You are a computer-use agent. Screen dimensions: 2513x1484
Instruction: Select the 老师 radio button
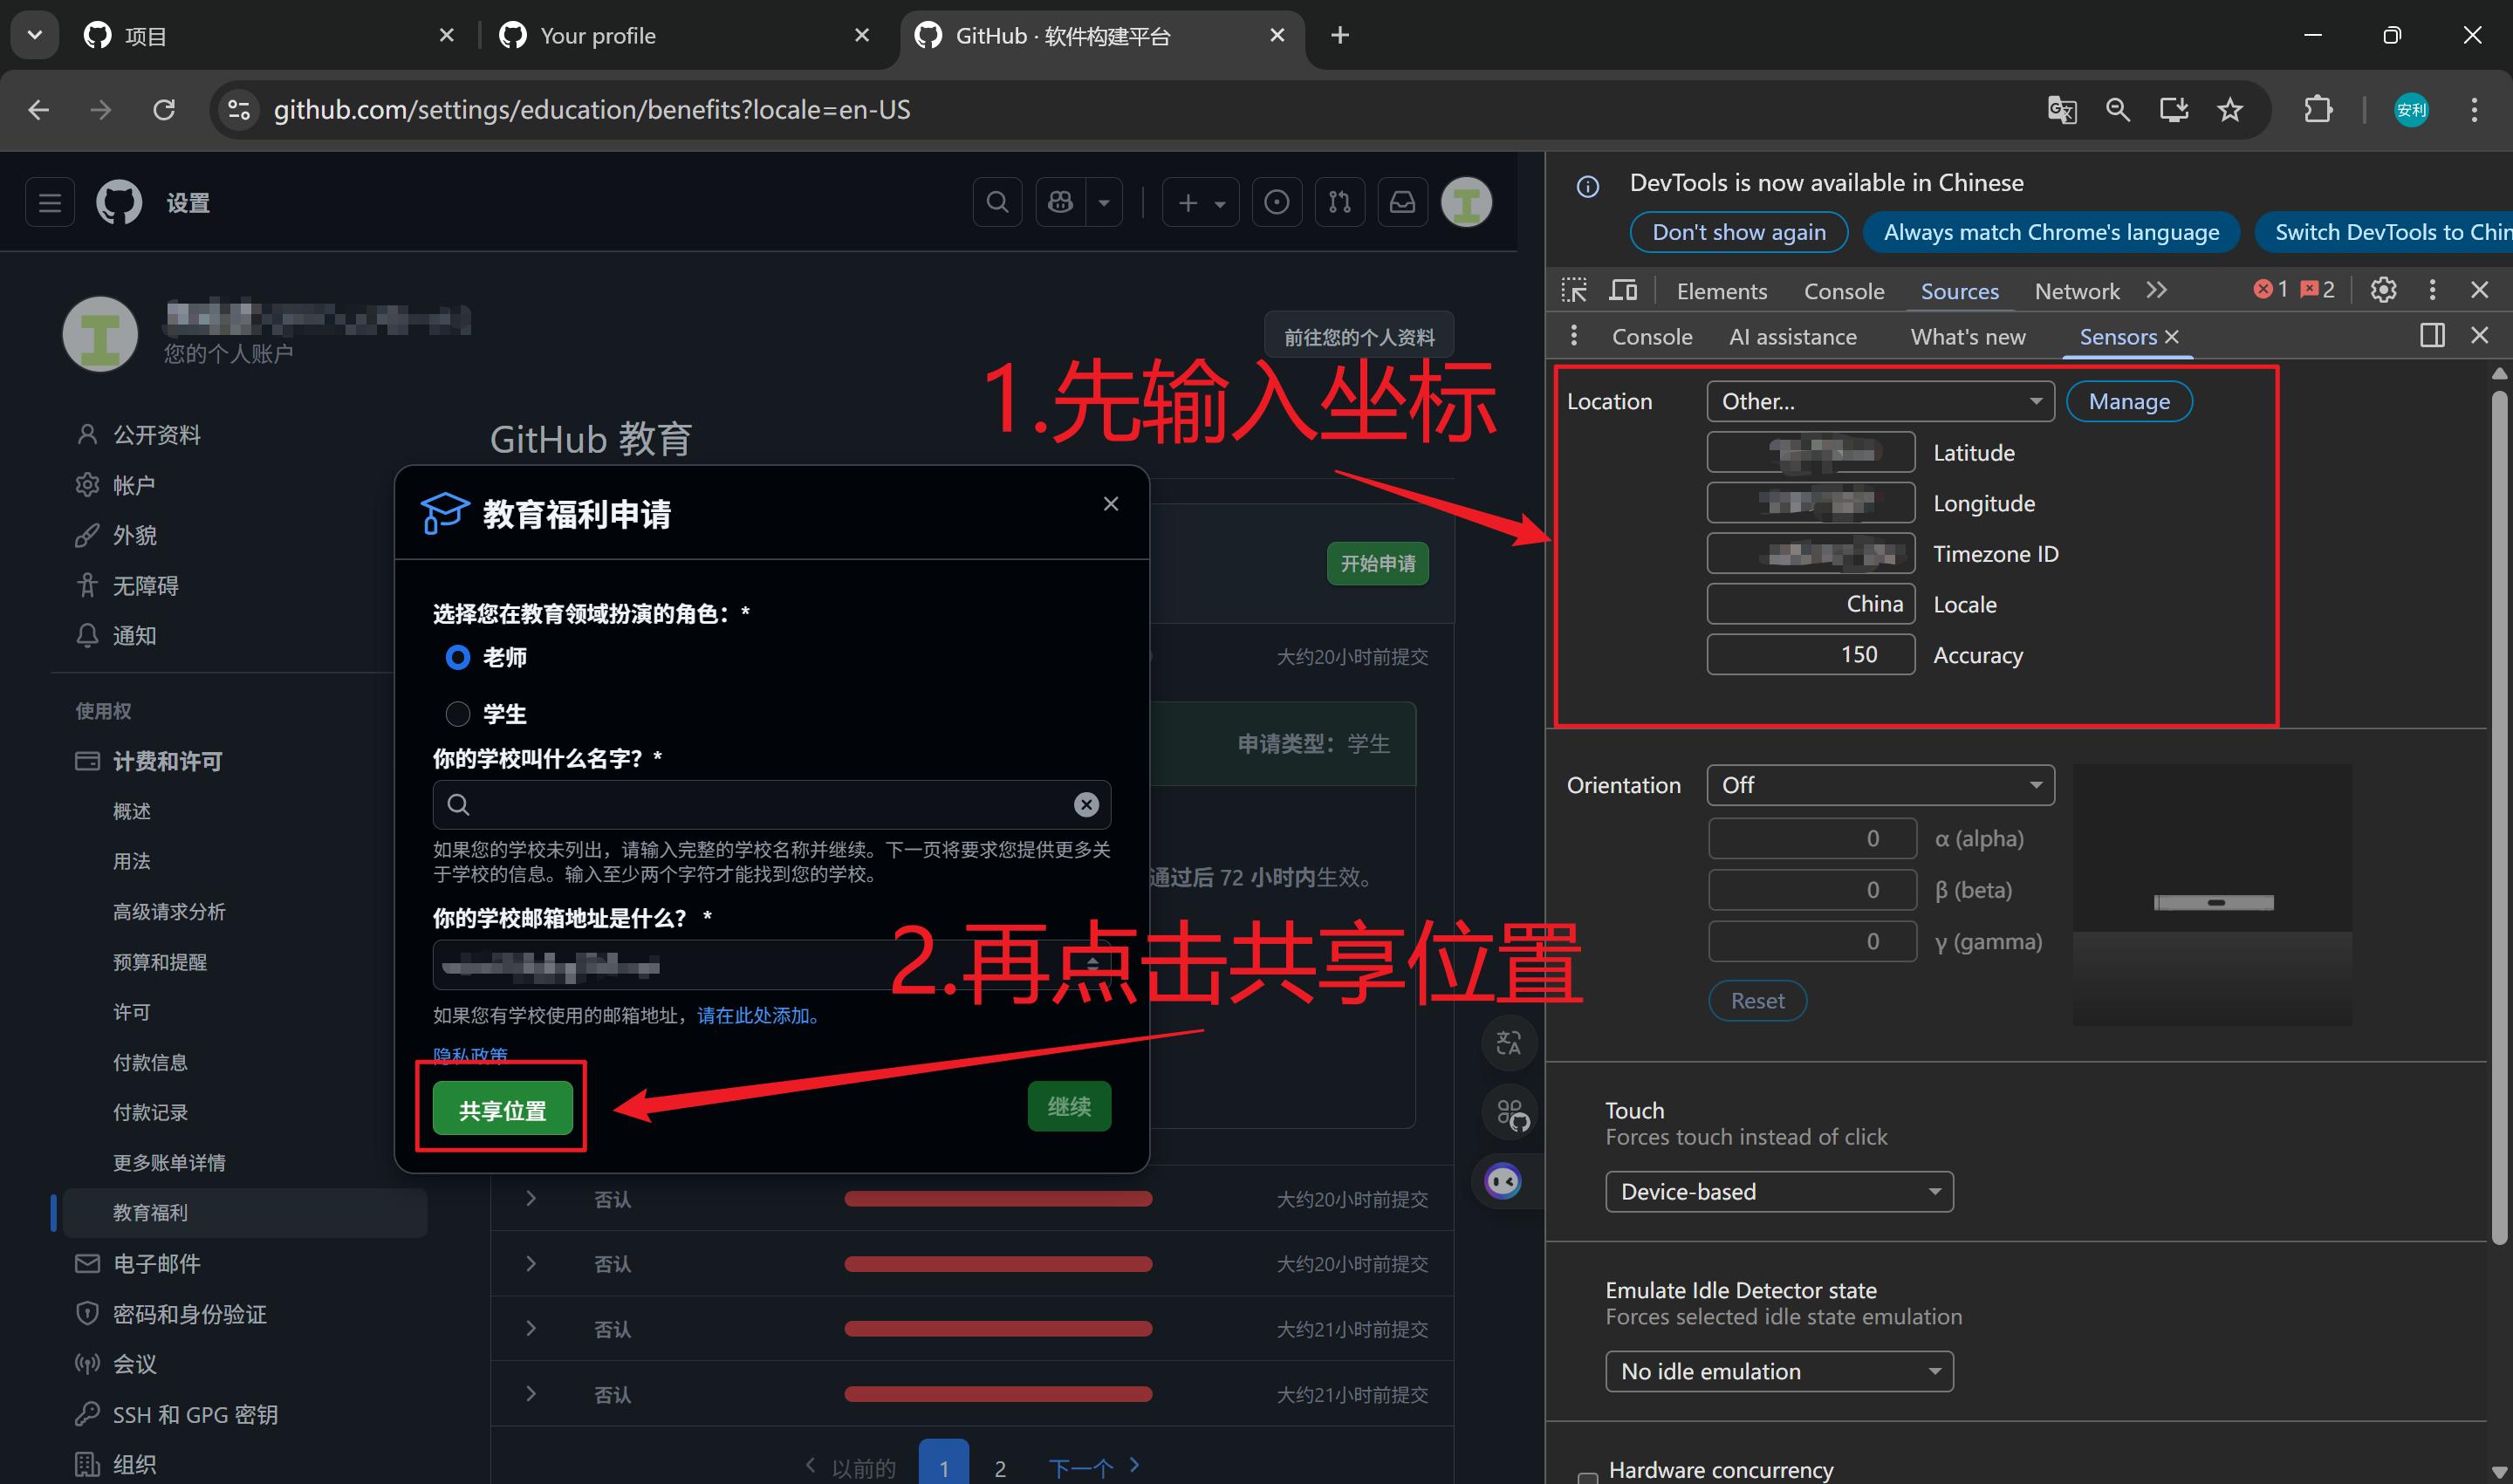457,657
